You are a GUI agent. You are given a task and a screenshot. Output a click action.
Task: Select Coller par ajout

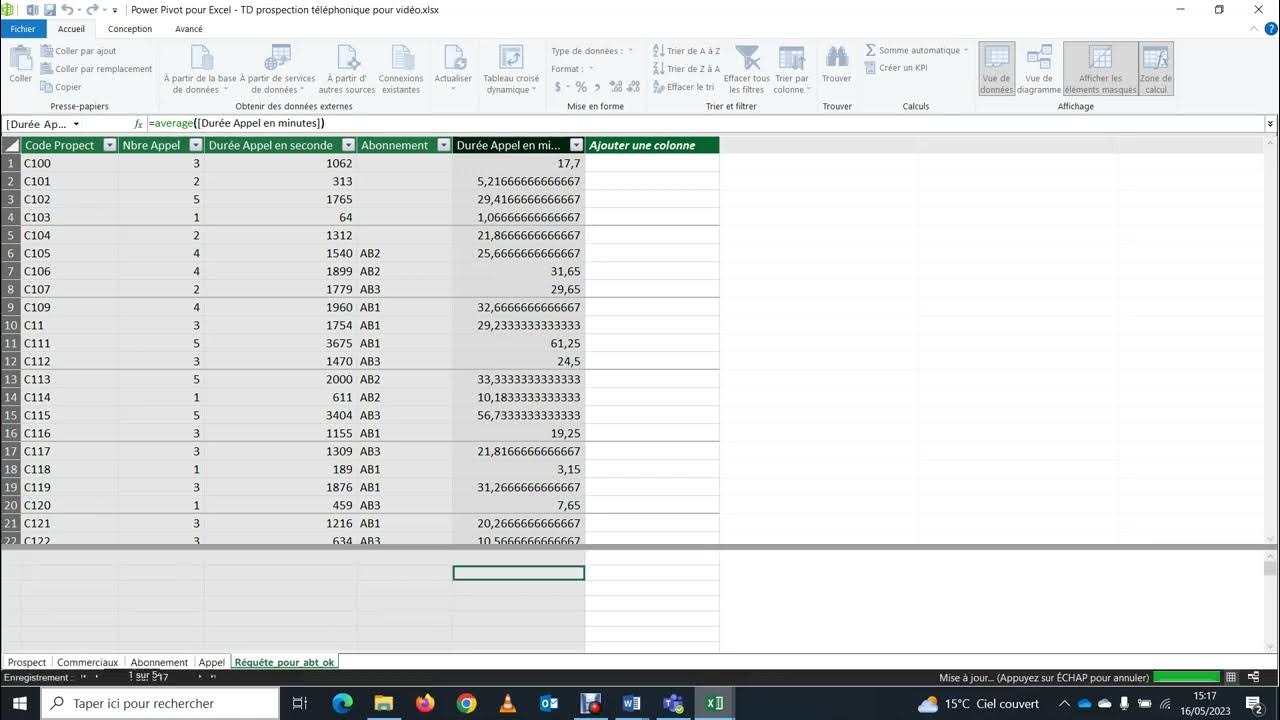coord(78,51)
